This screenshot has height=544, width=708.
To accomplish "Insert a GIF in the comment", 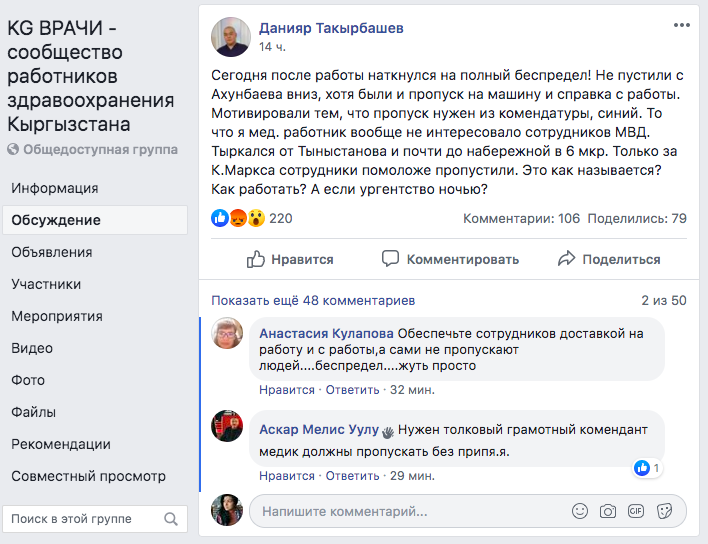I will pyautogui.click(x=635, y=511).
